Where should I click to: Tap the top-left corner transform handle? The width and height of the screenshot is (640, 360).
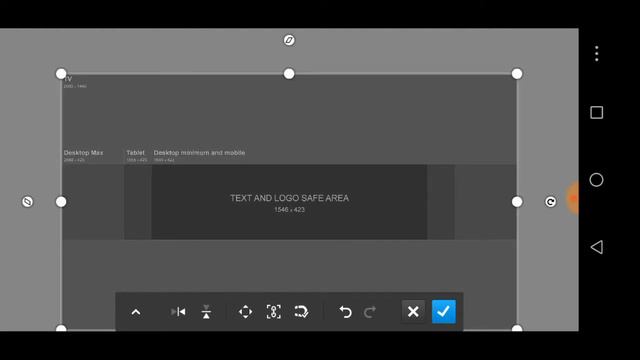[x=61, y=74]
